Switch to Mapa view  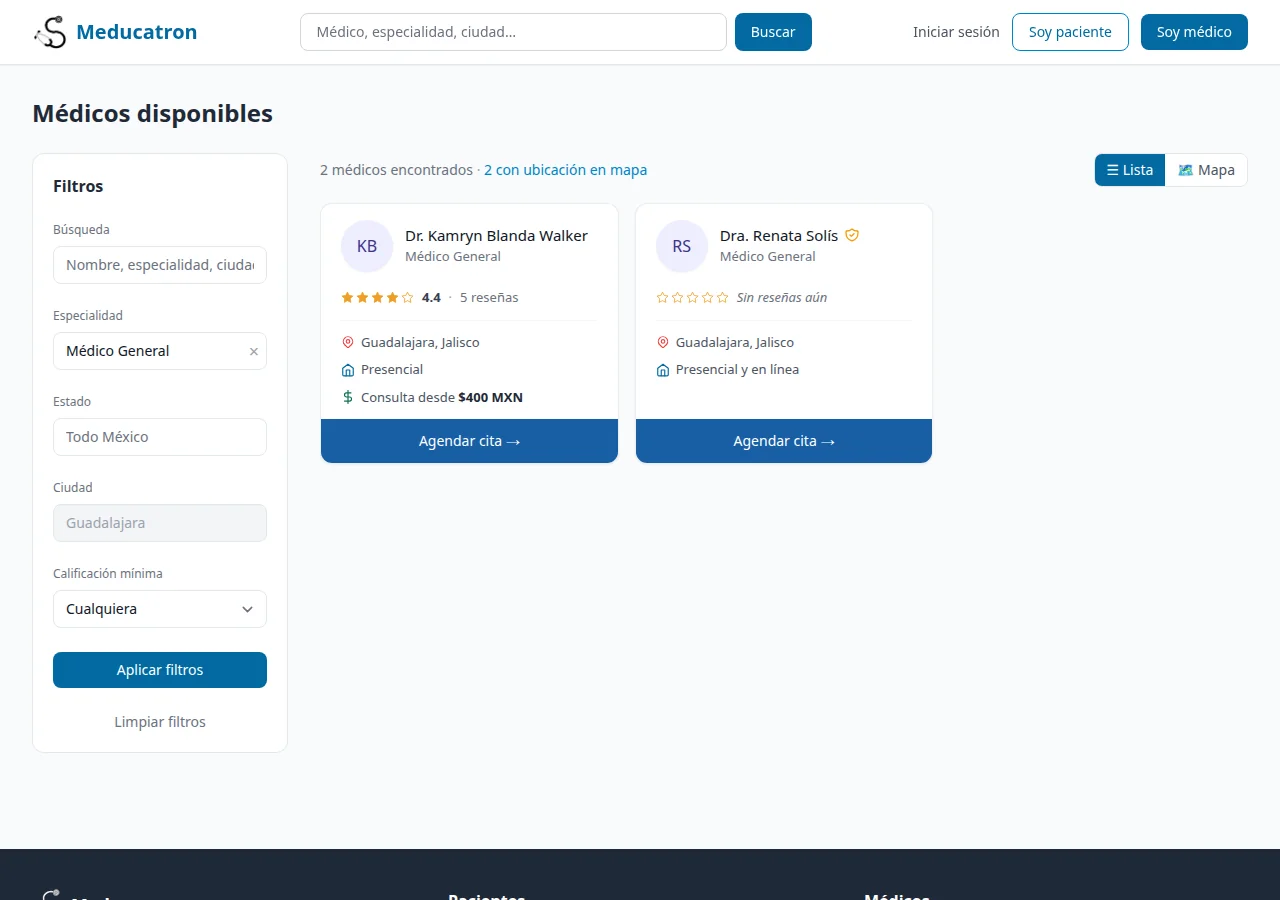1206,170
